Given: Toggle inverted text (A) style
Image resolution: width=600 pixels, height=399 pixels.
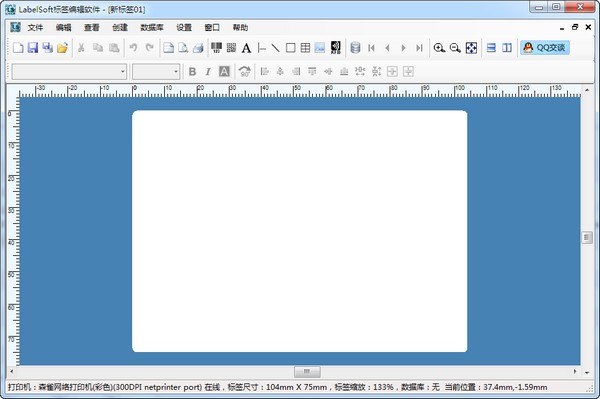Looking at the screenshot, I should tap(224, 72).
